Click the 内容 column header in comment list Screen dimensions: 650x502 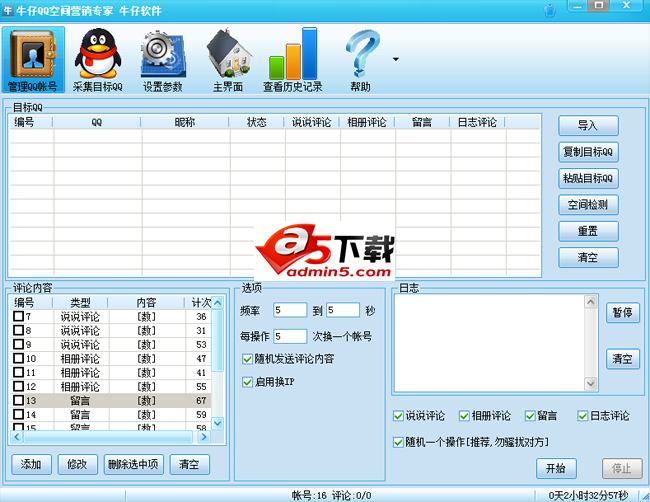pos(146,303)
